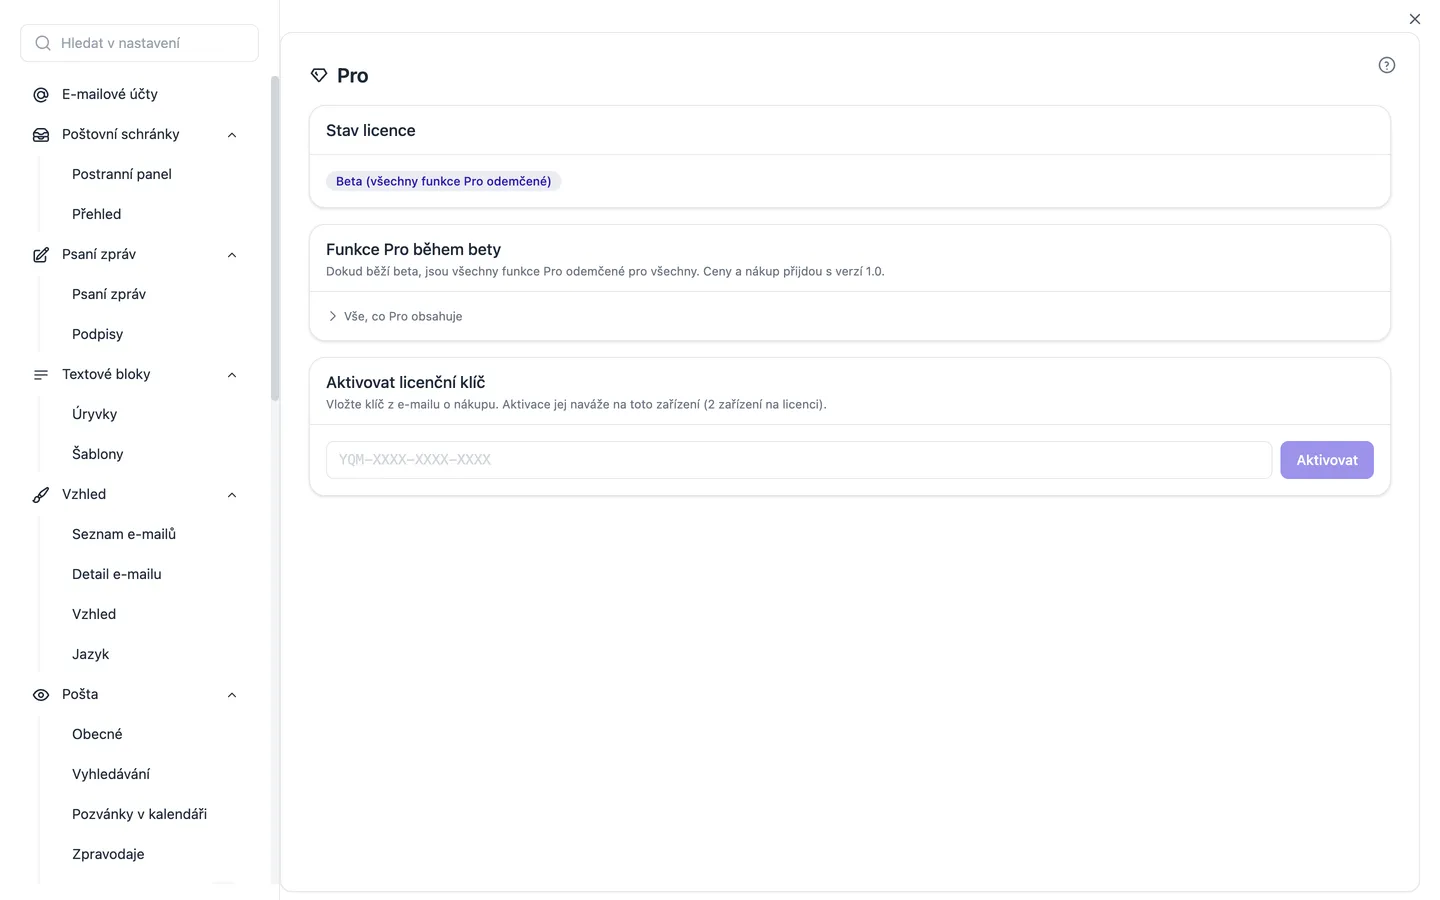This screenshot has height=900, width=1440.
Task: Click the Textové bloky lines icon
Action: click(x=41, y=375)
